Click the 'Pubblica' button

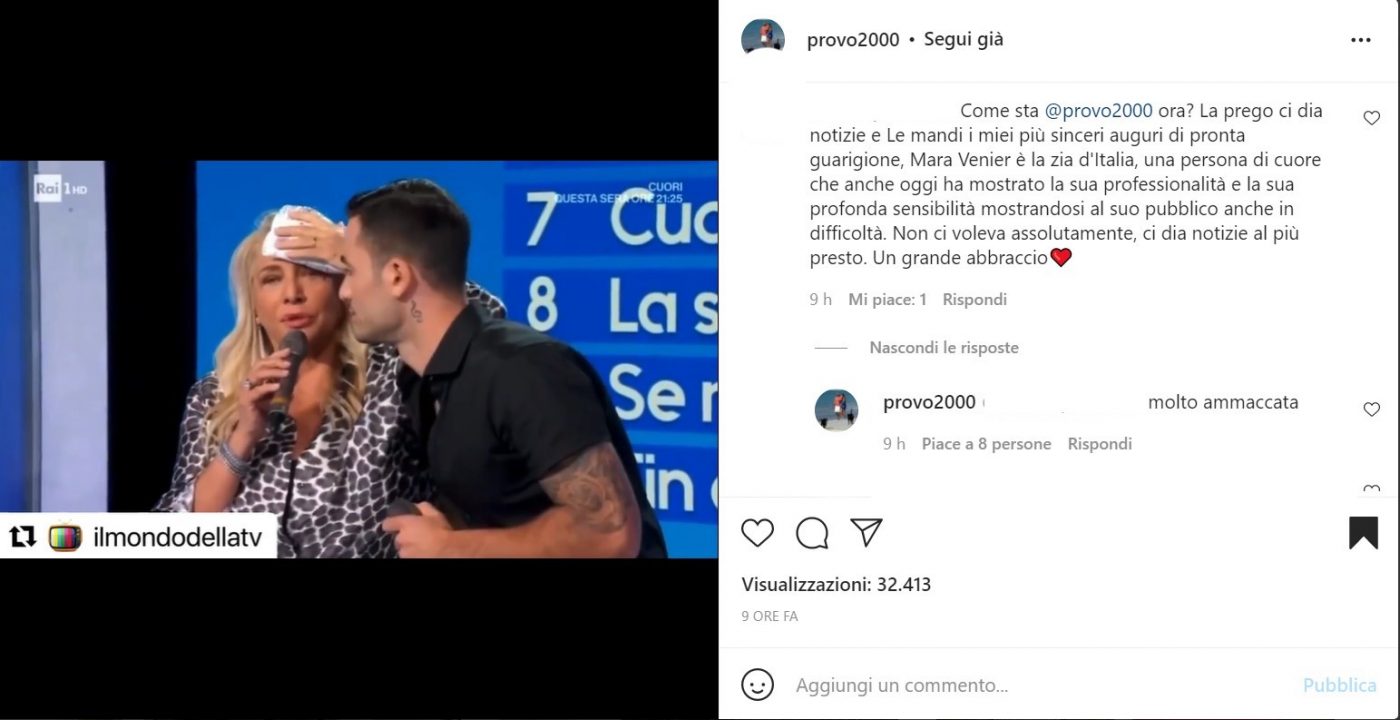1339,685
